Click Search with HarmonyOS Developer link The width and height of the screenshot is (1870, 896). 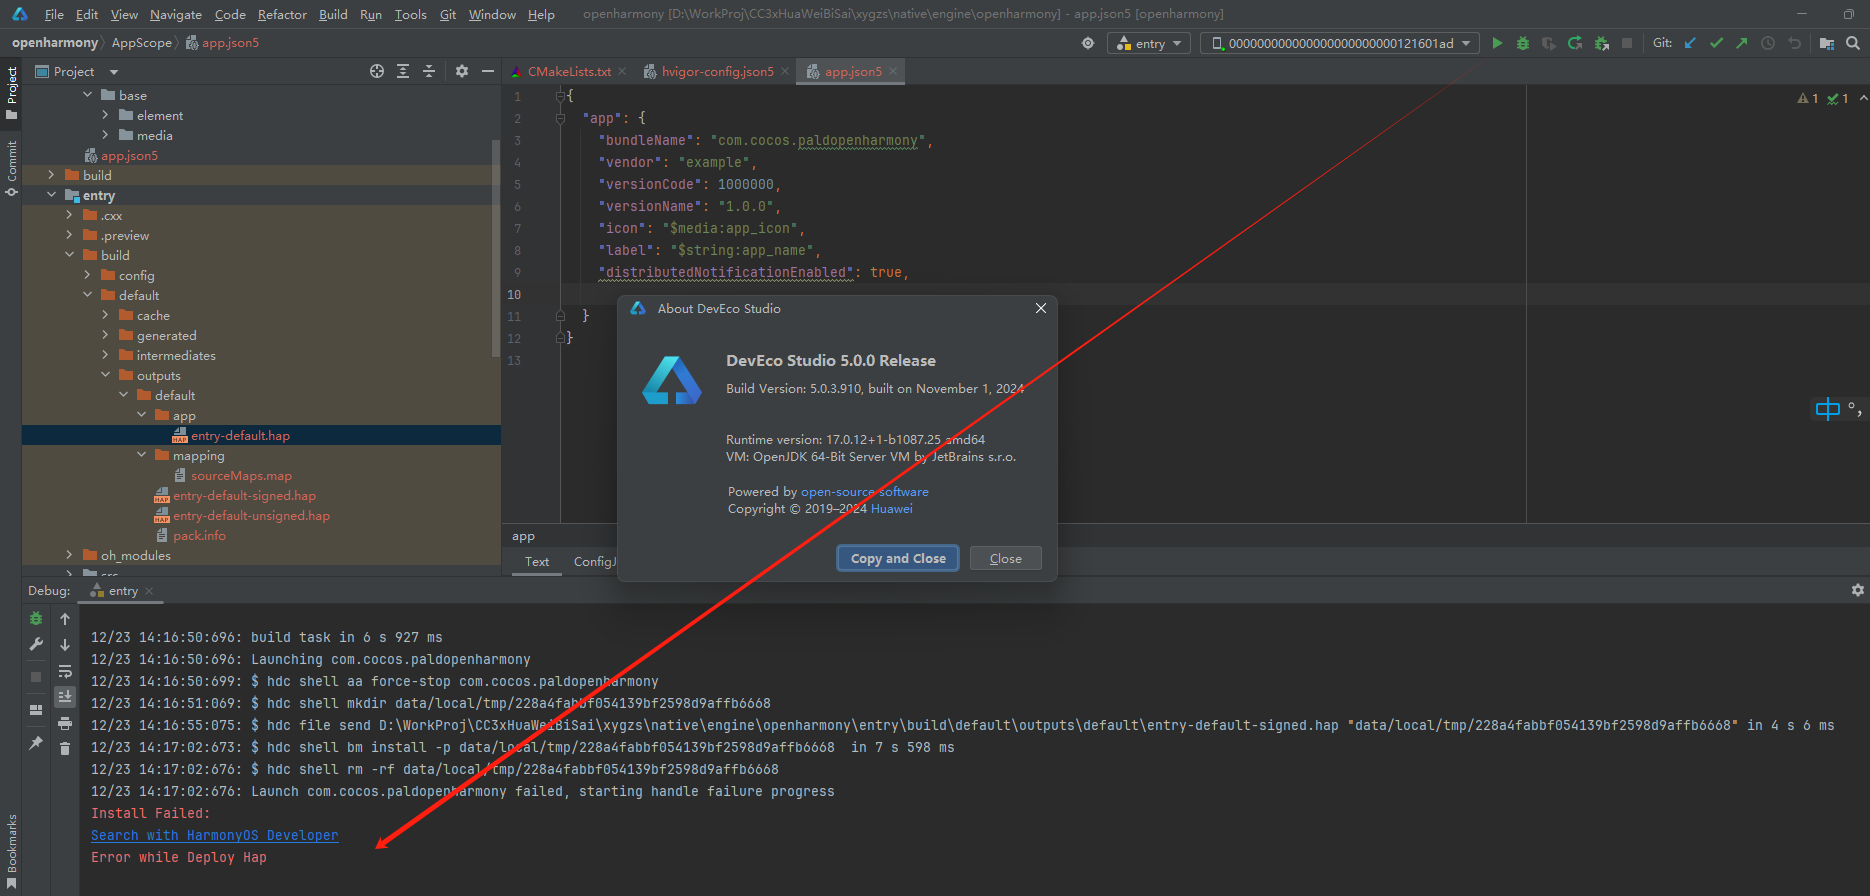pos(215,835)
